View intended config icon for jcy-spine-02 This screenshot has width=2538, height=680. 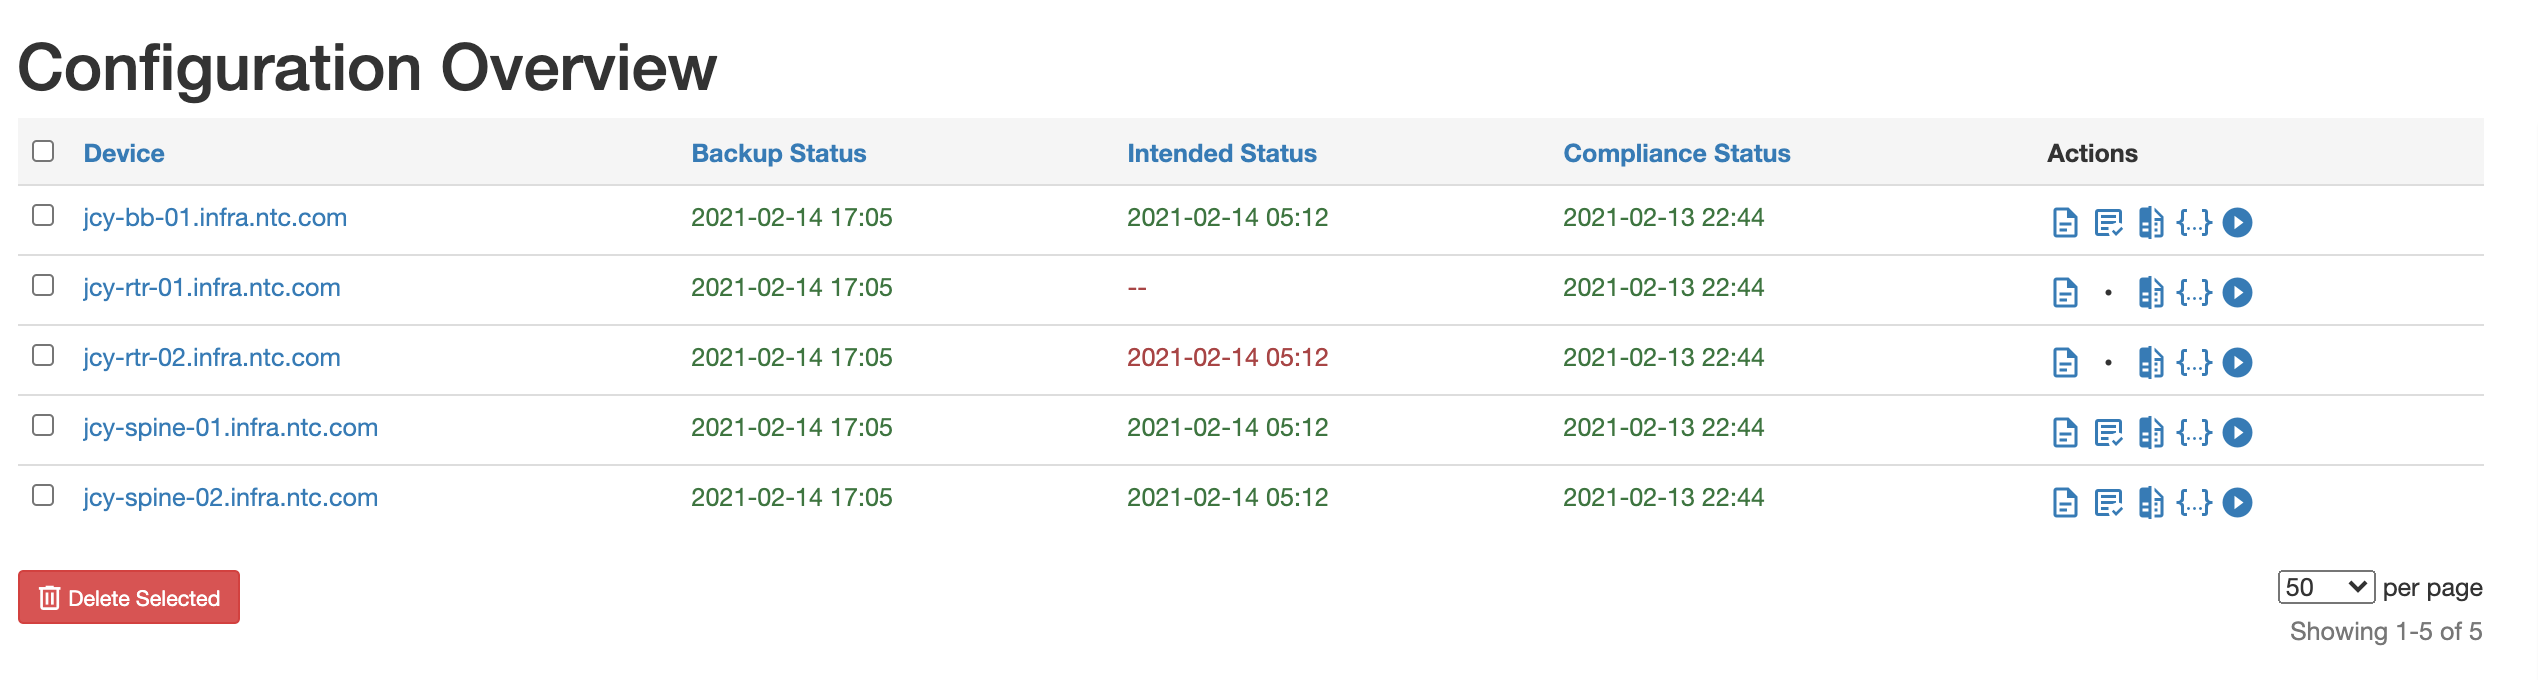coord(2108,502)
